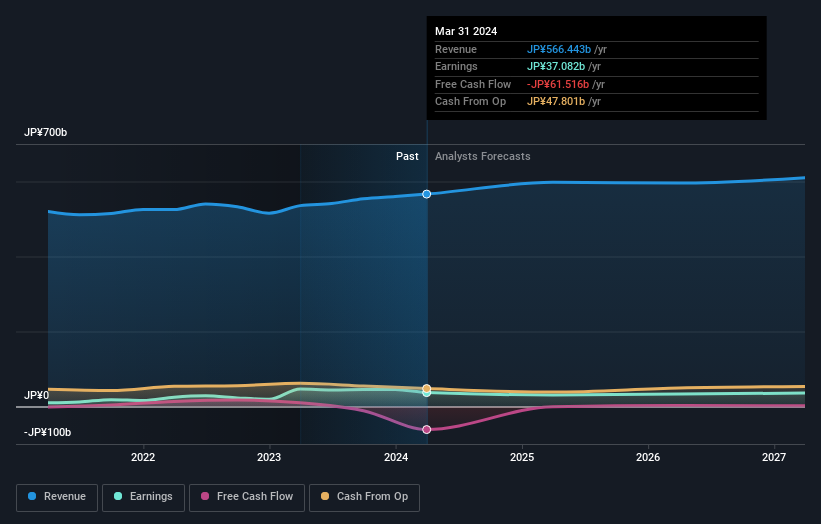
Task: Click the 2022 x-axis label
Action: point(143,457)
